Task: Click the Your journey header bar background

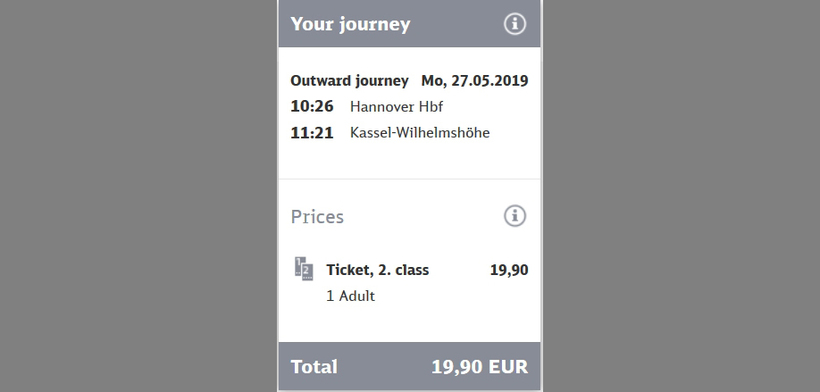Action: click(455, 24)
